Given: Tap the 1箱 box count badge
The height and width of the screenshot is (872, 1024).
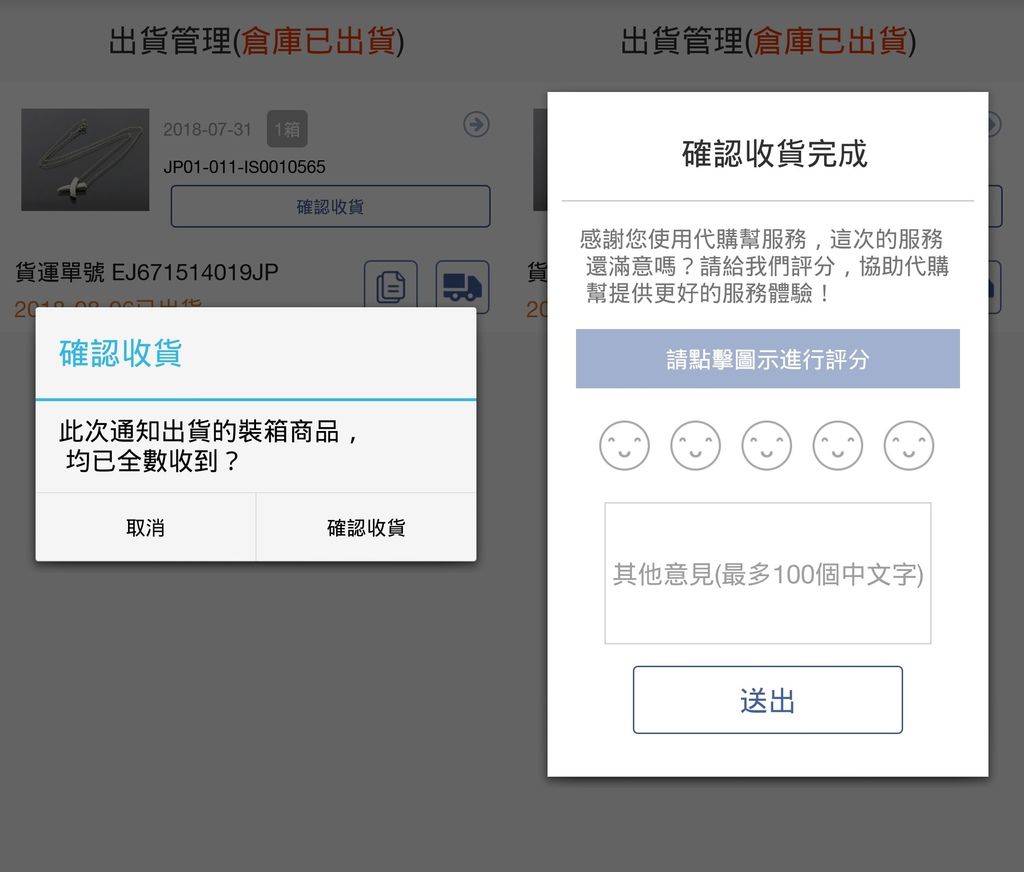Looking at the screenshot, I should [289, 129].
